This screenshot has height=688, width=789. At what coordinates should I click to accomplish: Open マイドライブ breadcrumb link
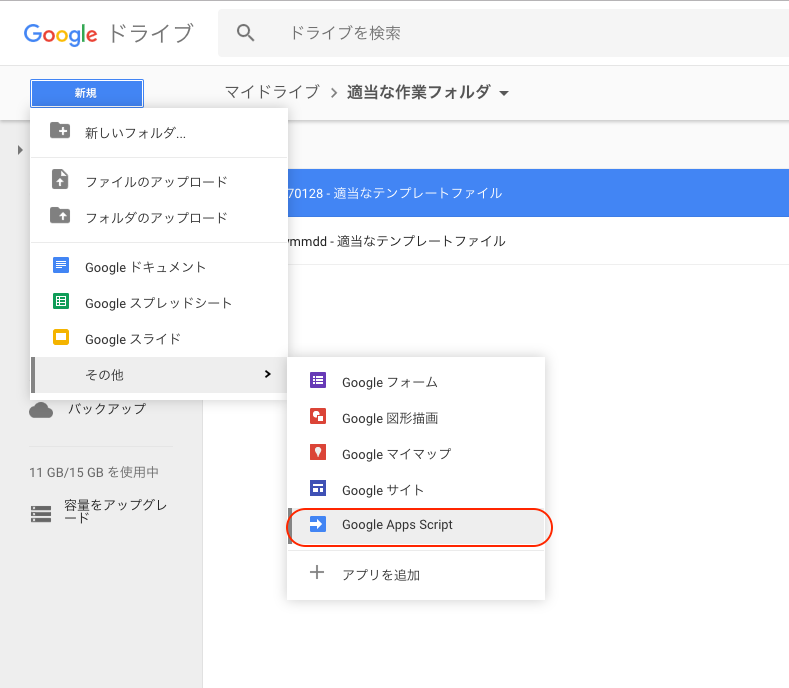coord(272,92)
